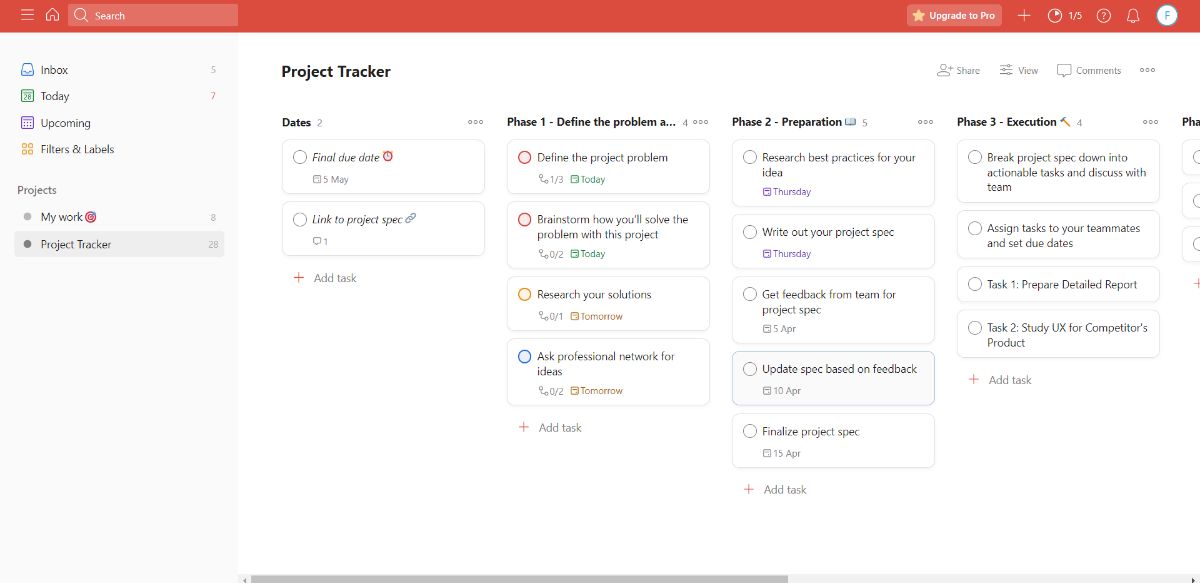Open the Phase 2 - Preparation options menu

click(924, 121)
